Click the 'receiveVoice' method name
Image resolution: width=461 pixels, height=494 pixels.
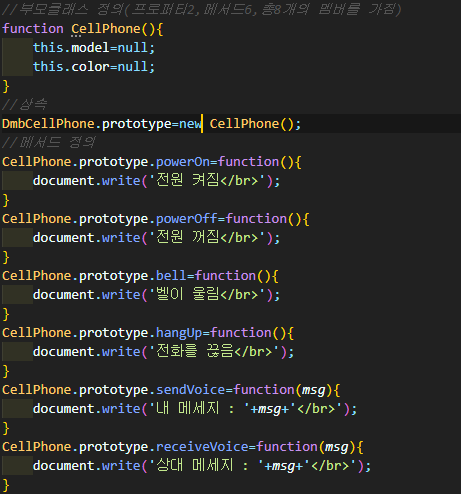click(x=202, y=447)
